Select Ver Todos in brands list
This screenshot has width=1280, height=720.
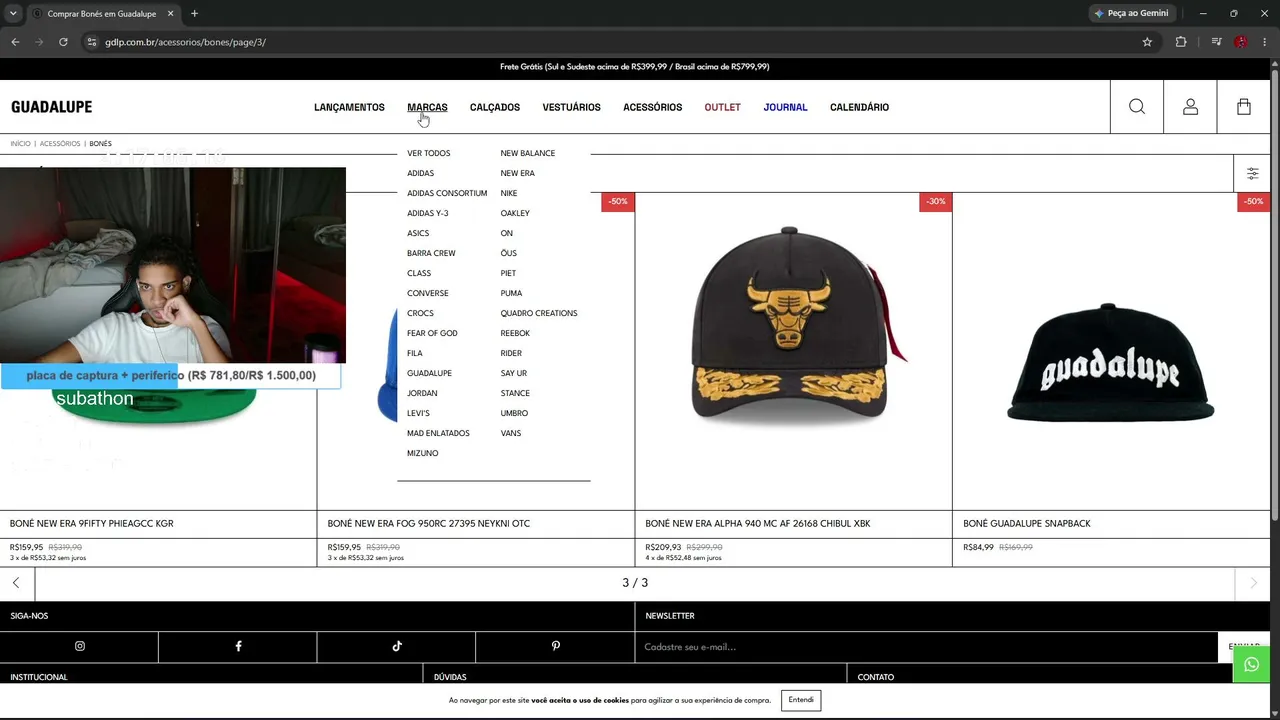(x=429, y=153)
